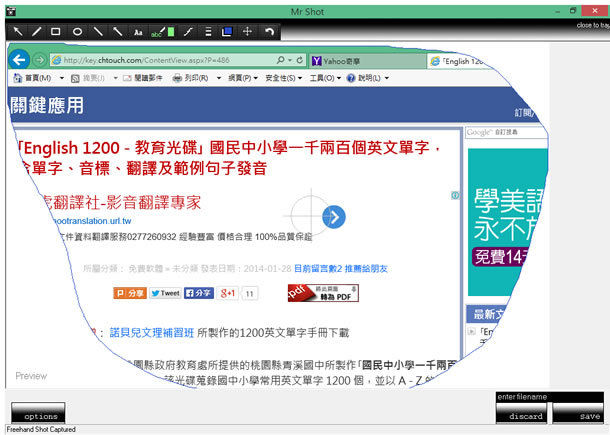
Task: Select the rectangle shape tool
Action: point(56,32)
